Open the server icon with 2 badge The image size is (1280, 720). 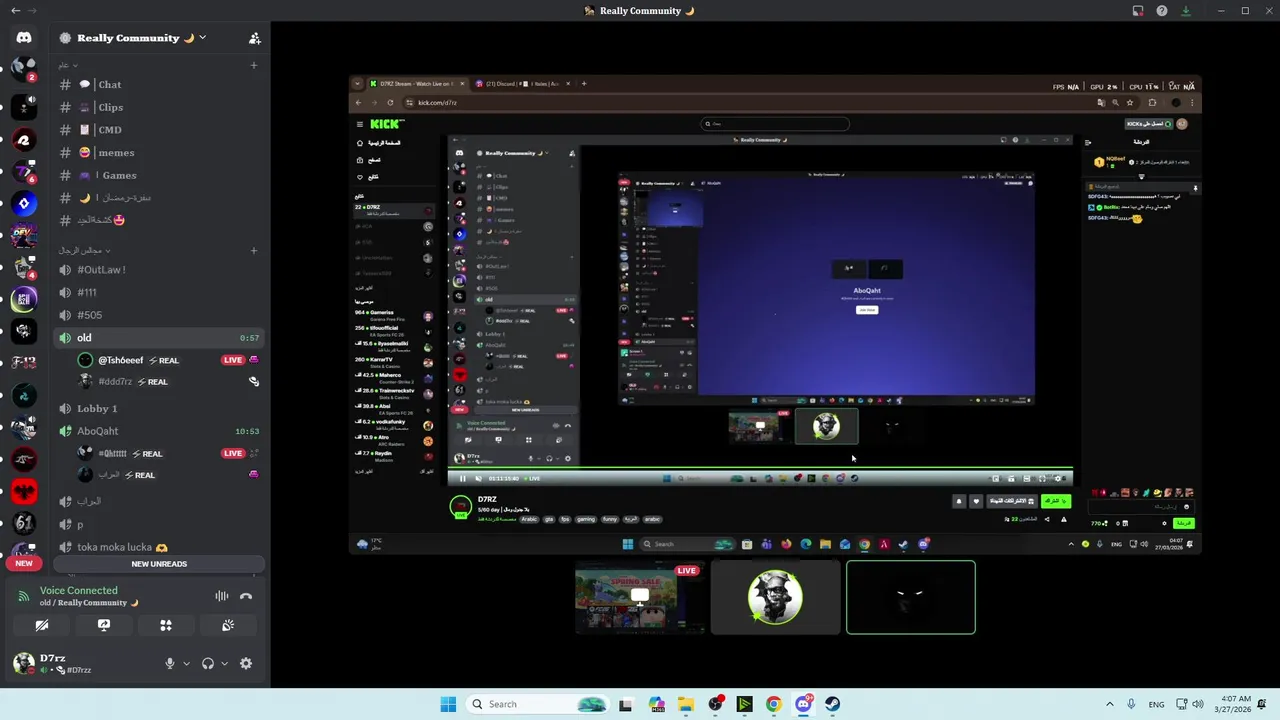click(x=24, y=71)
